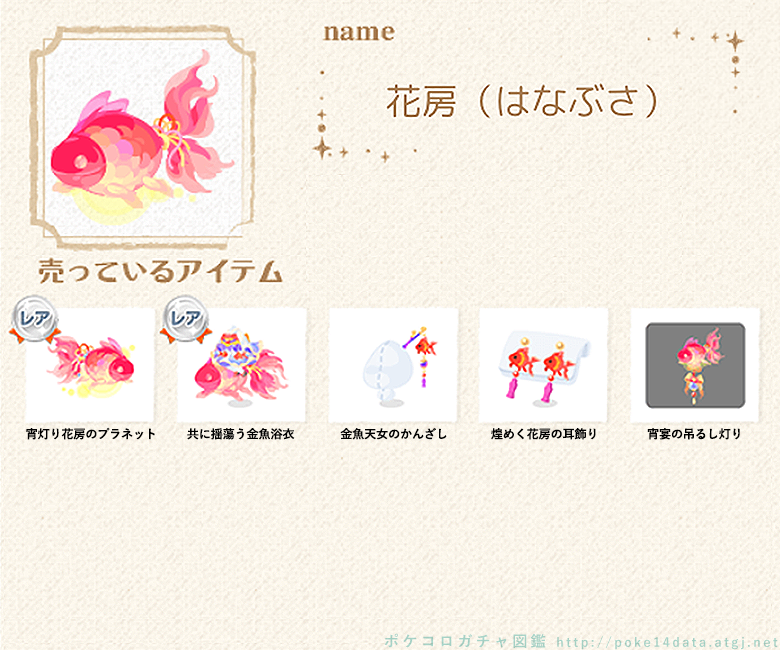Select the 宵宴の吊るし灯り lantern item image
Image resolution: width=780 pixels, height=650 pixels.
695,365
